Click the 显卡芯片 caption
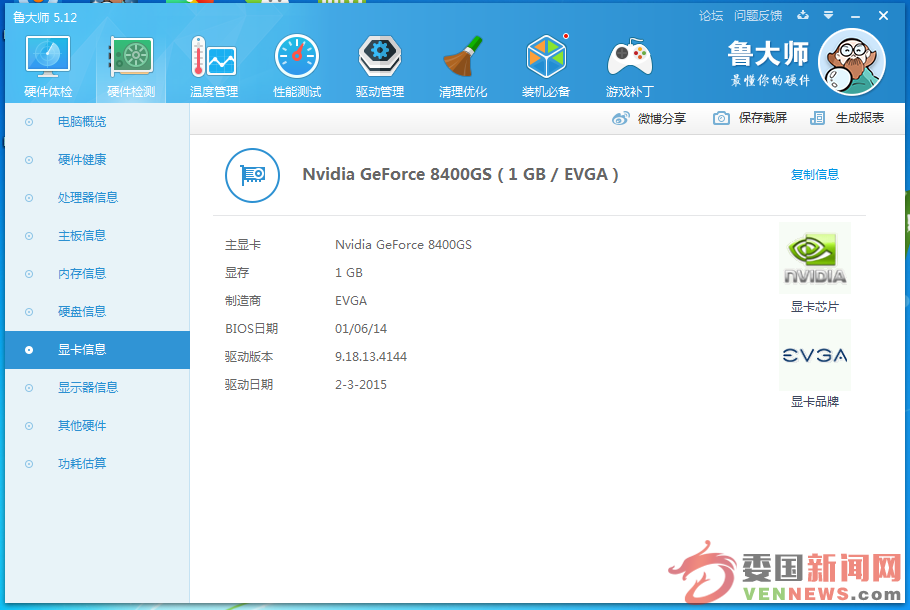Image resolution: width=910 pixels, height=610 pixels. [x=815, y=307]
